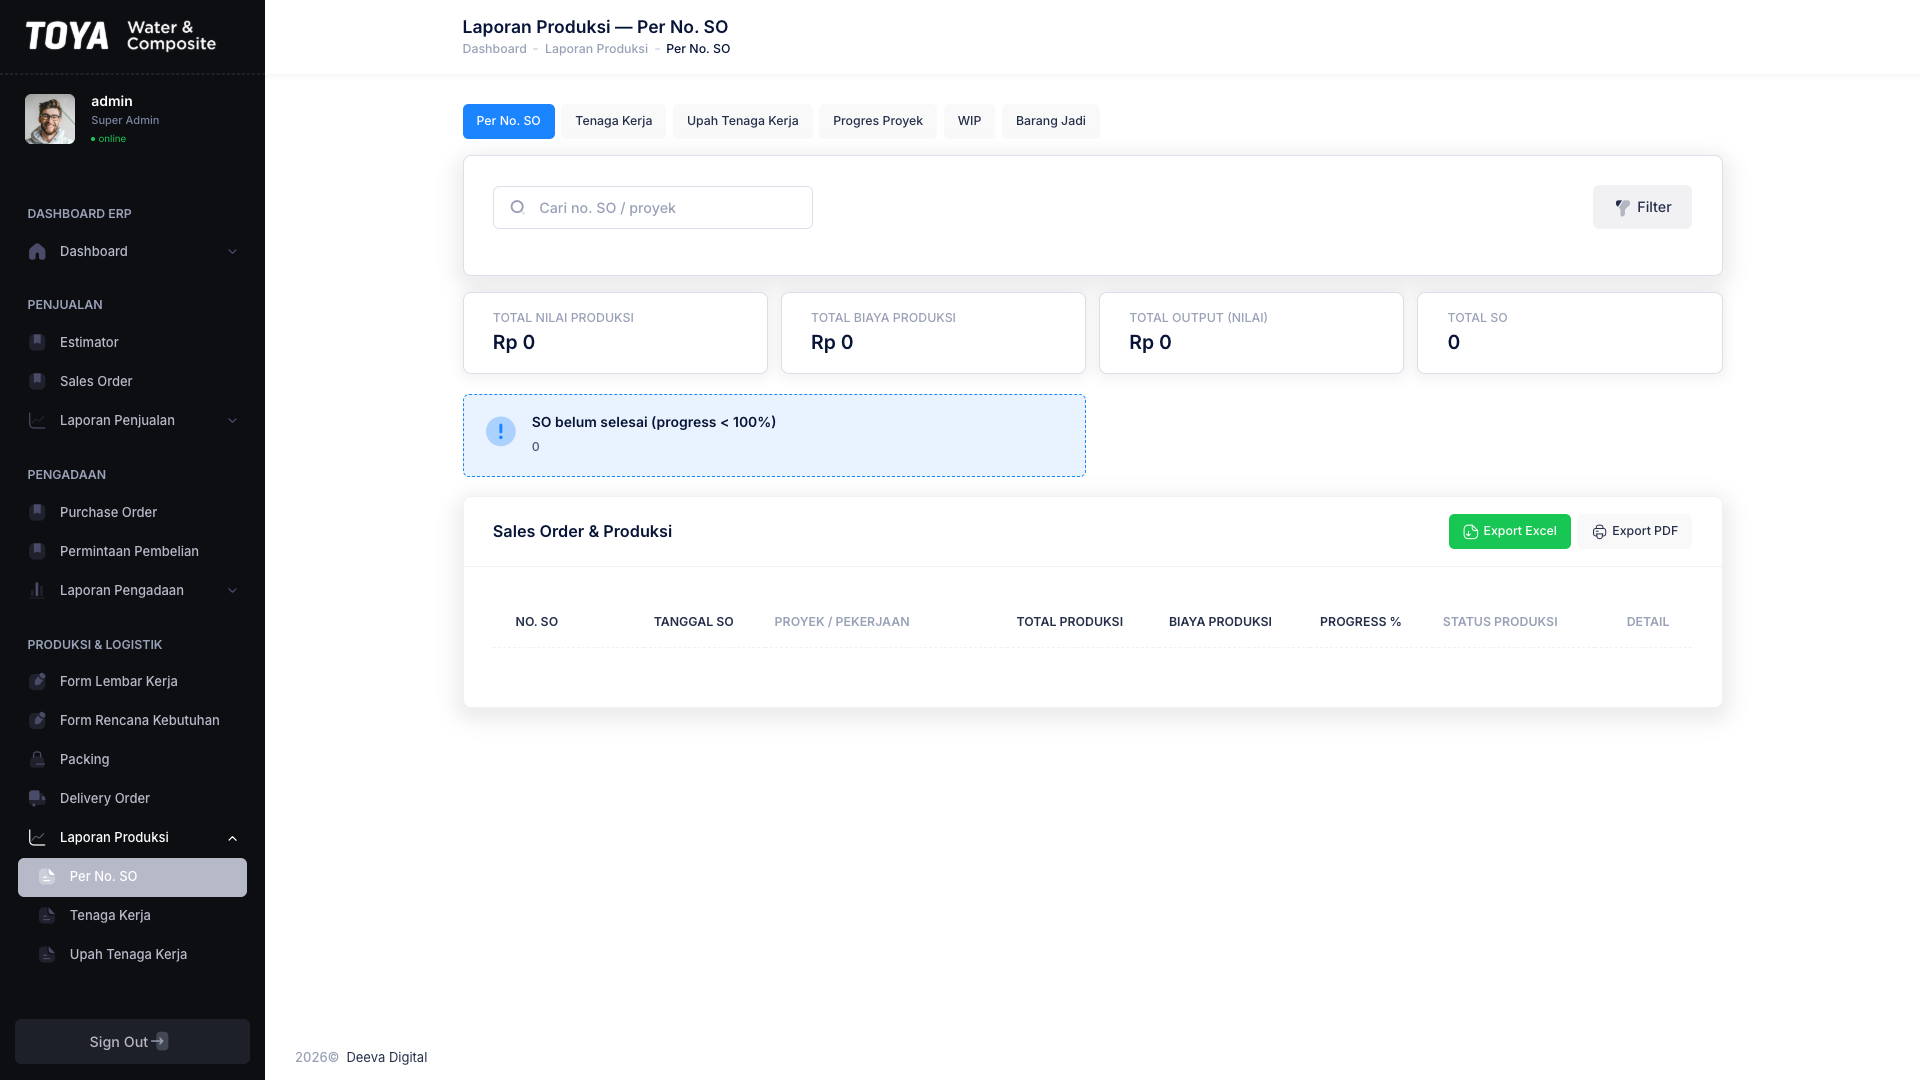Open Form Rencana Kebutuhan page
1920x1080 pixels.
point(132,720)
